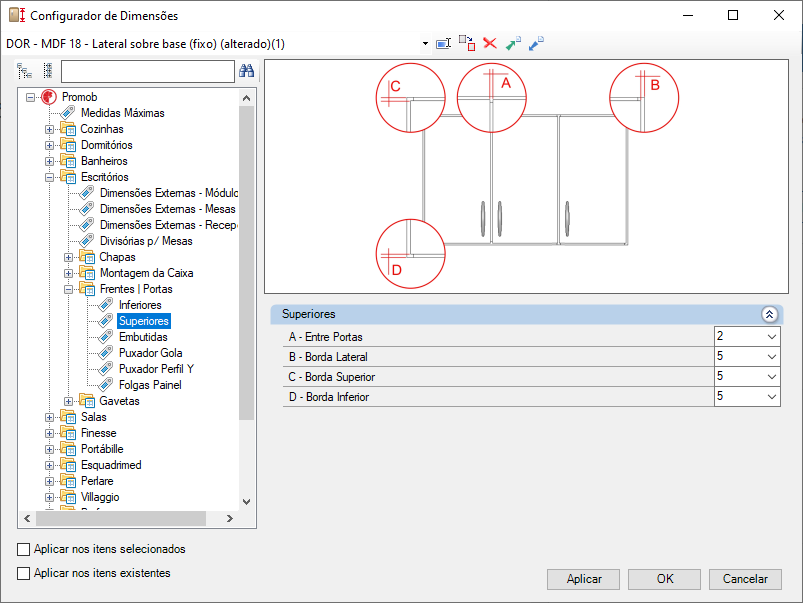The image size is (812, 610).
Task: Select Medidas Máximas tree item
Action: tap(122, 113)
